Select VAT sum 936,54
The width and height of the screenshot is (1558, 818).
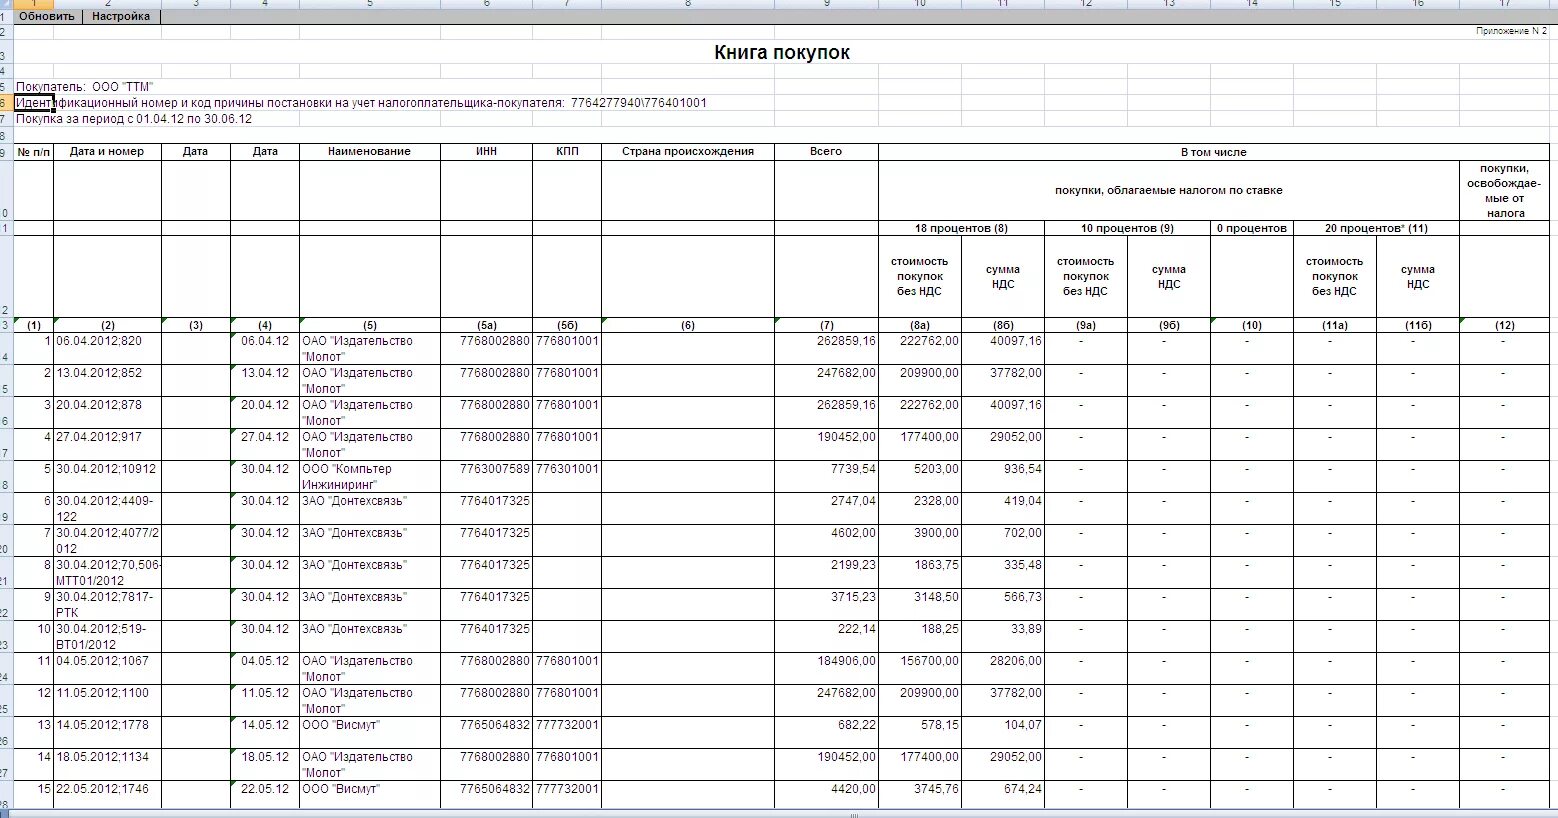coord(1003,477)
